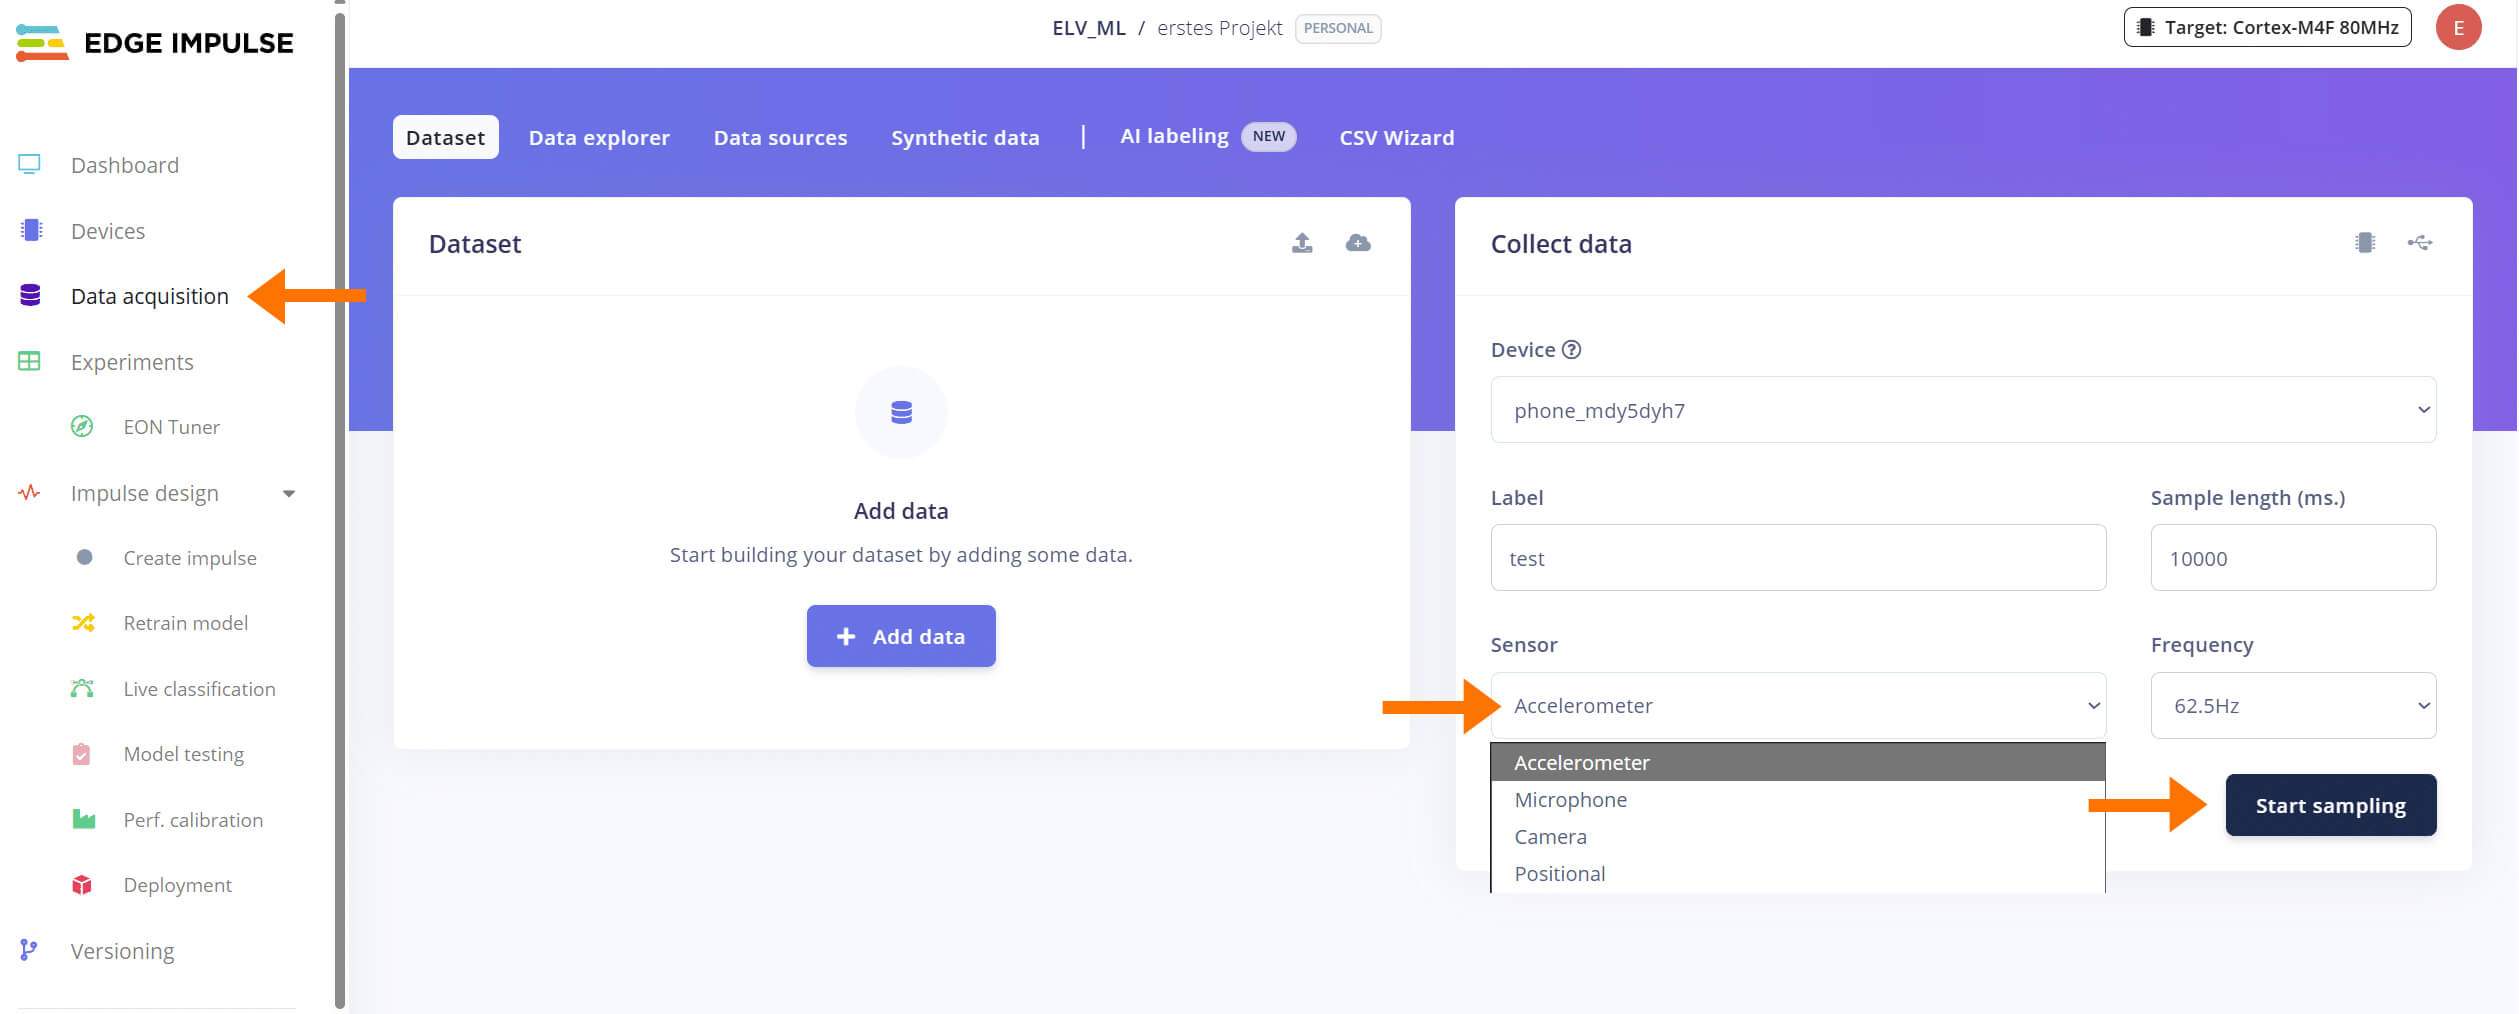
Task: Open the erstes Projekt breadcrumb link
Action: point(1219,28)
